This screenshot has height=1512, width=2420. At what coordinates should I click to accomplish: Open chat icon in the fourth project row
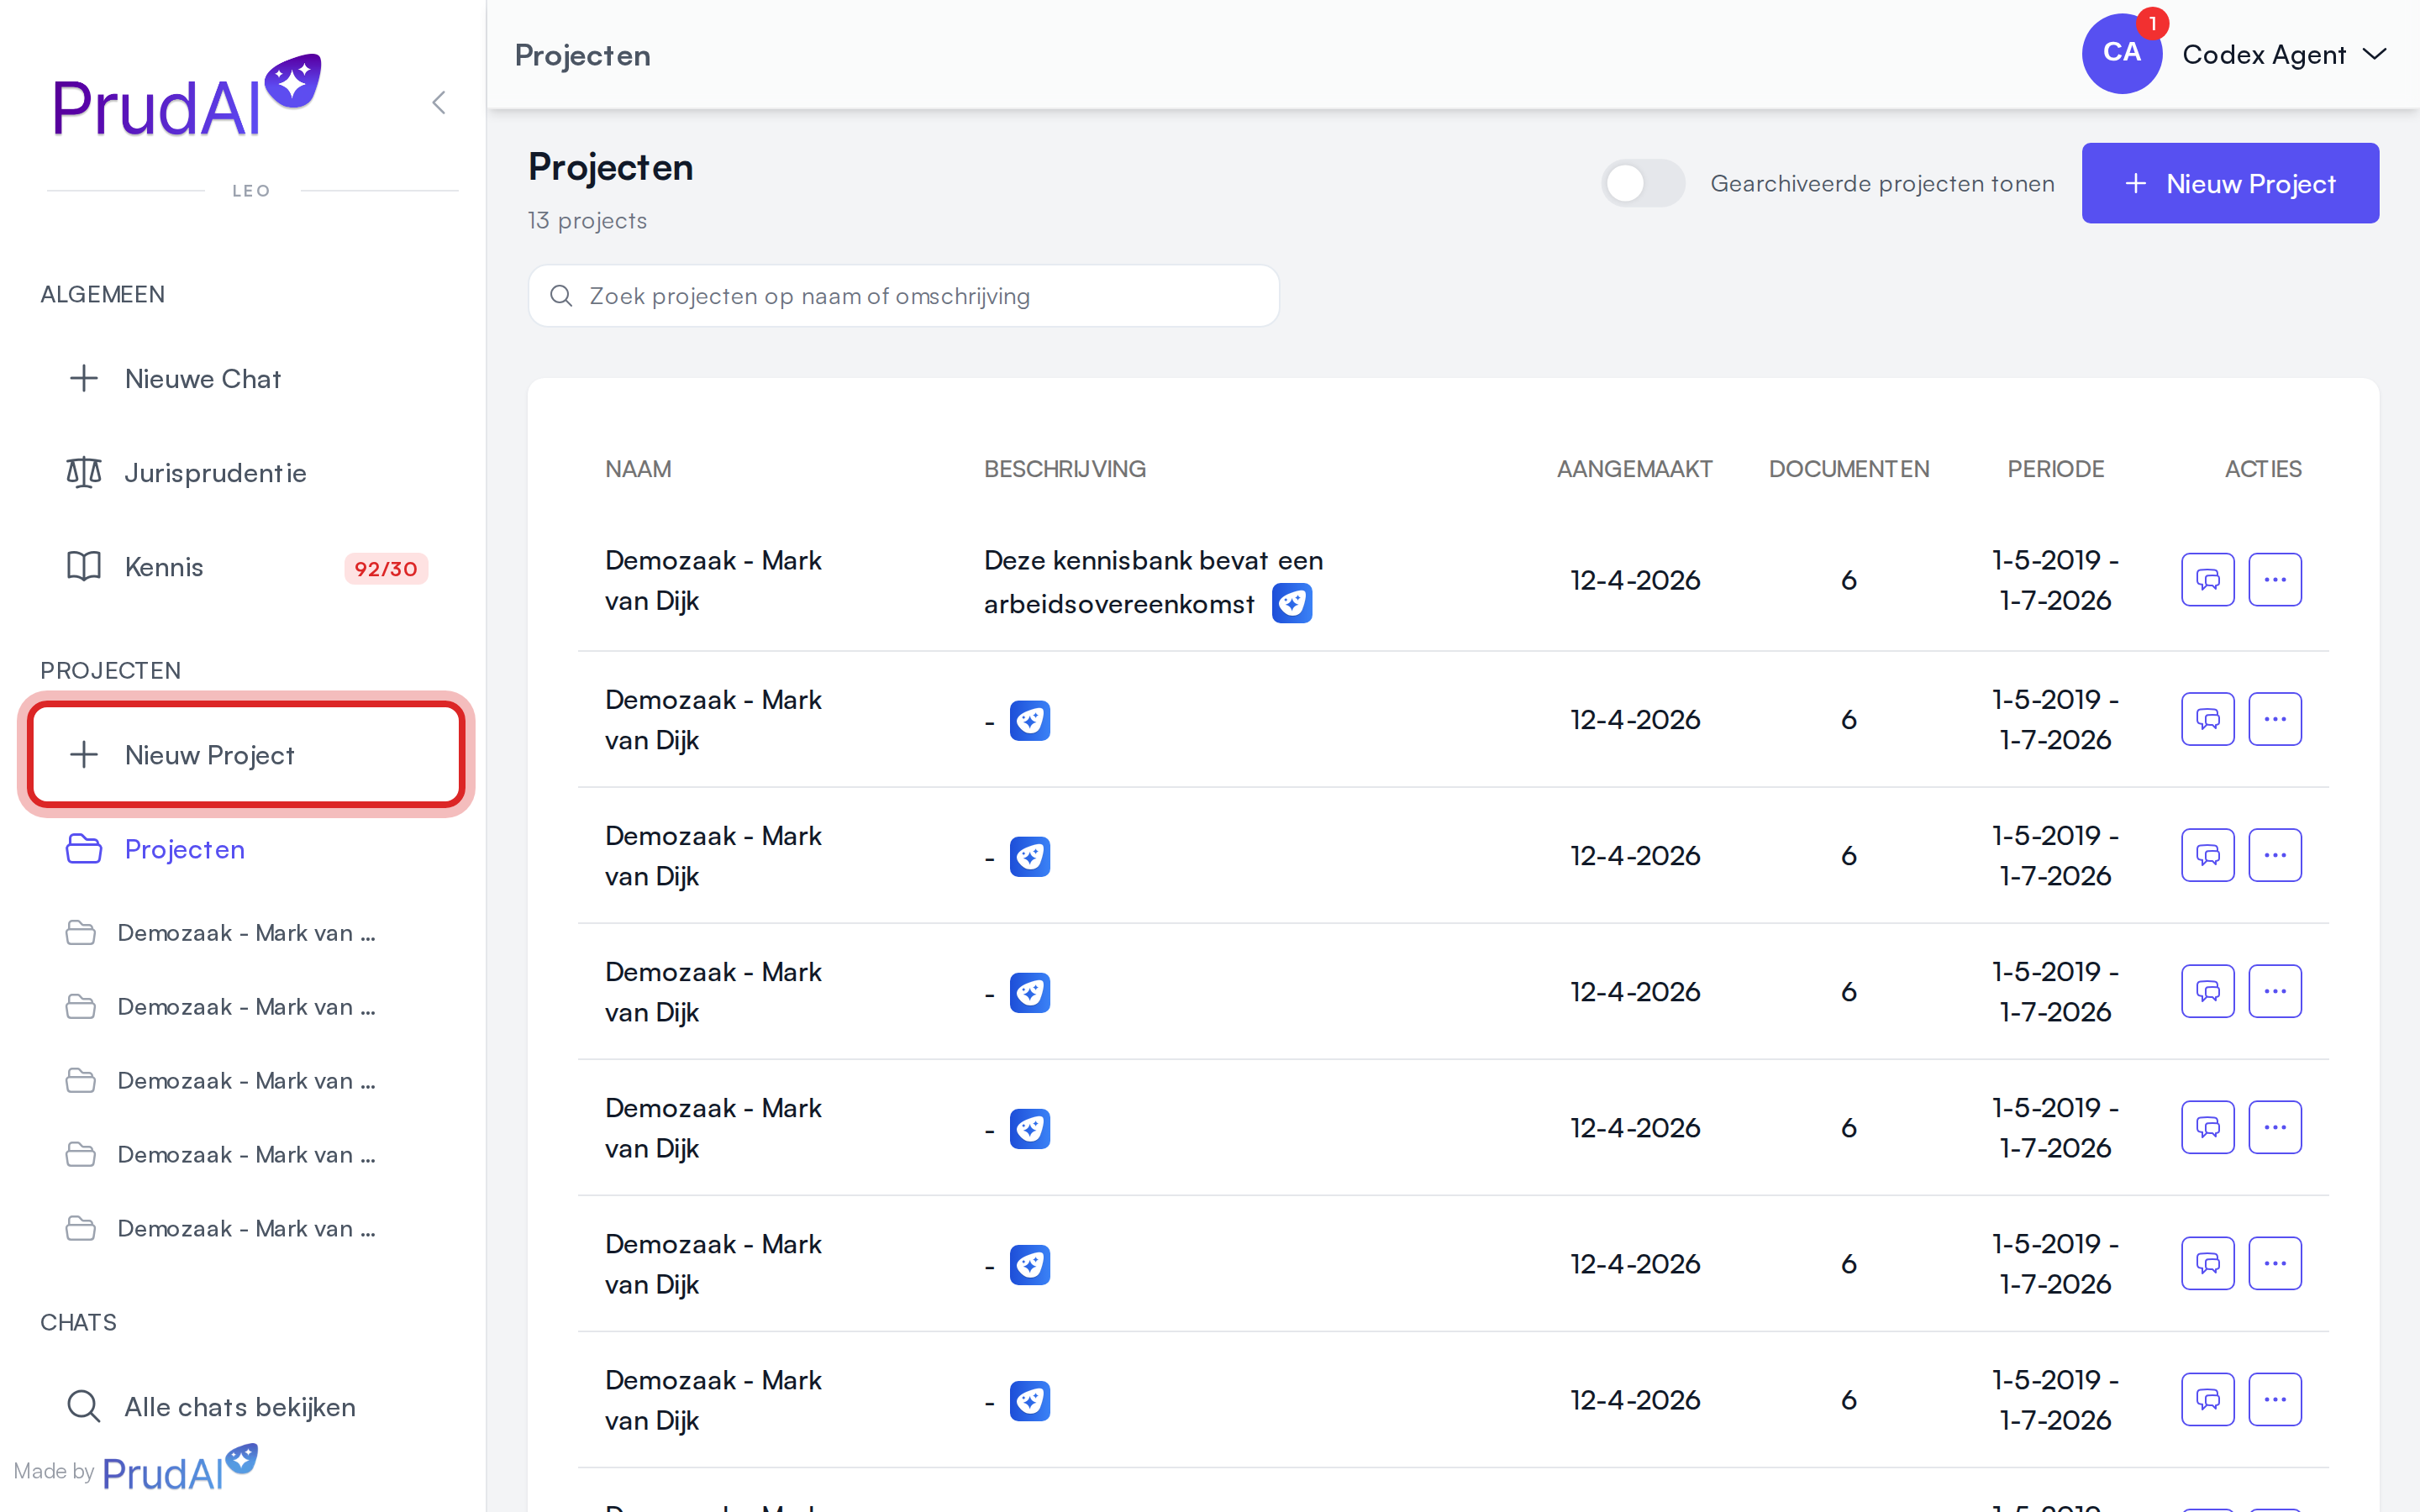tap(2207, 991)
